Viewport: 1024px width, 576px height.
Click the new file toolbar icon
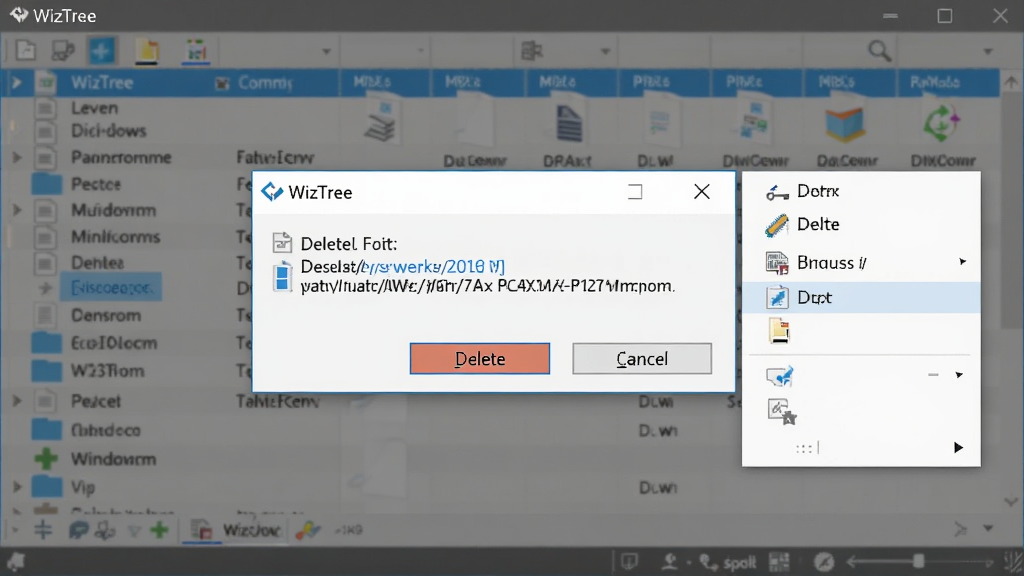25,50
